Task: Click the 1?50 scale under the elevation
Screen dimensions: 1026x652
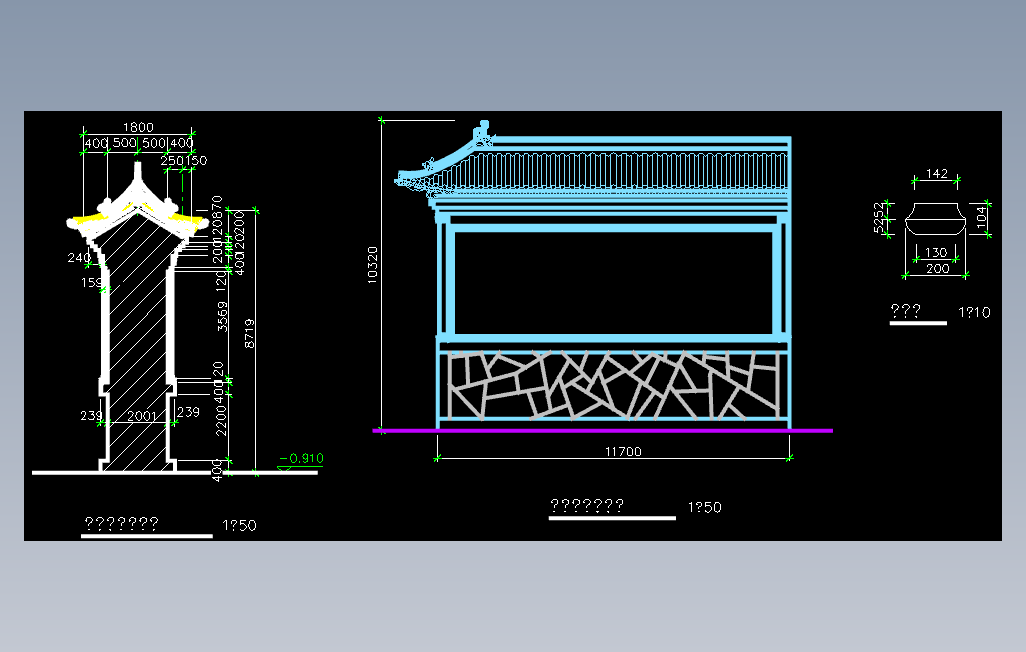Action: coord(704,507)
